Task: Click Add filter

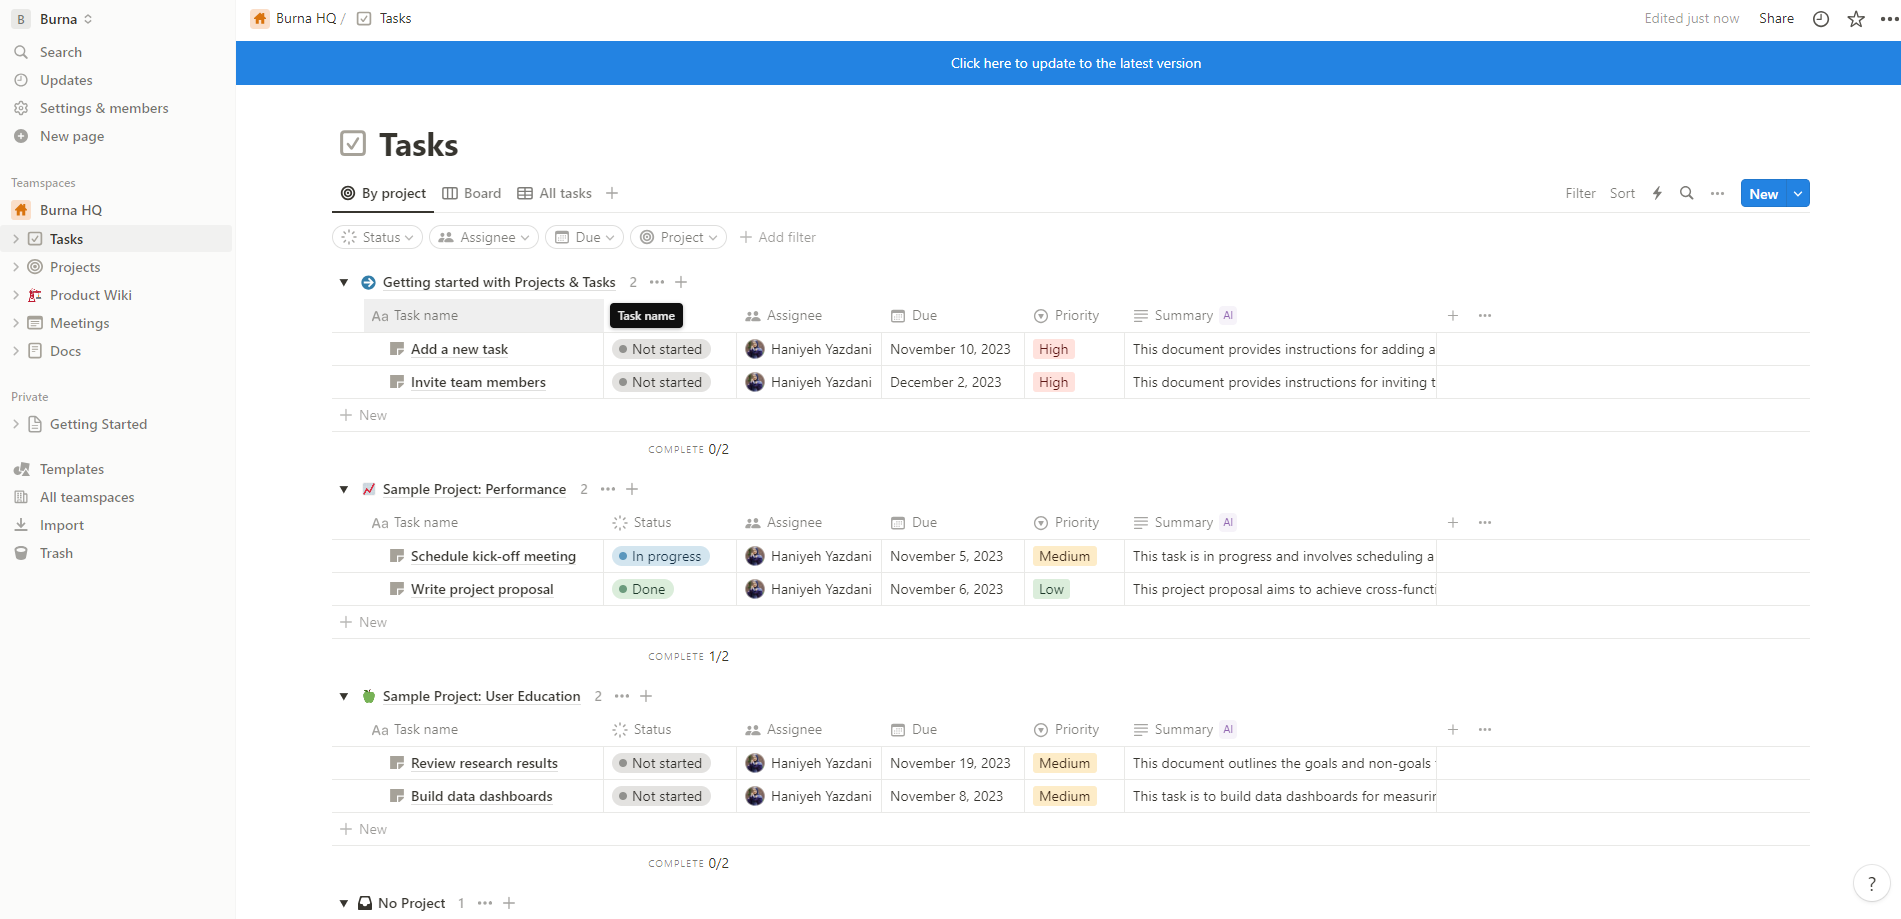Action: tap(777, 237)
